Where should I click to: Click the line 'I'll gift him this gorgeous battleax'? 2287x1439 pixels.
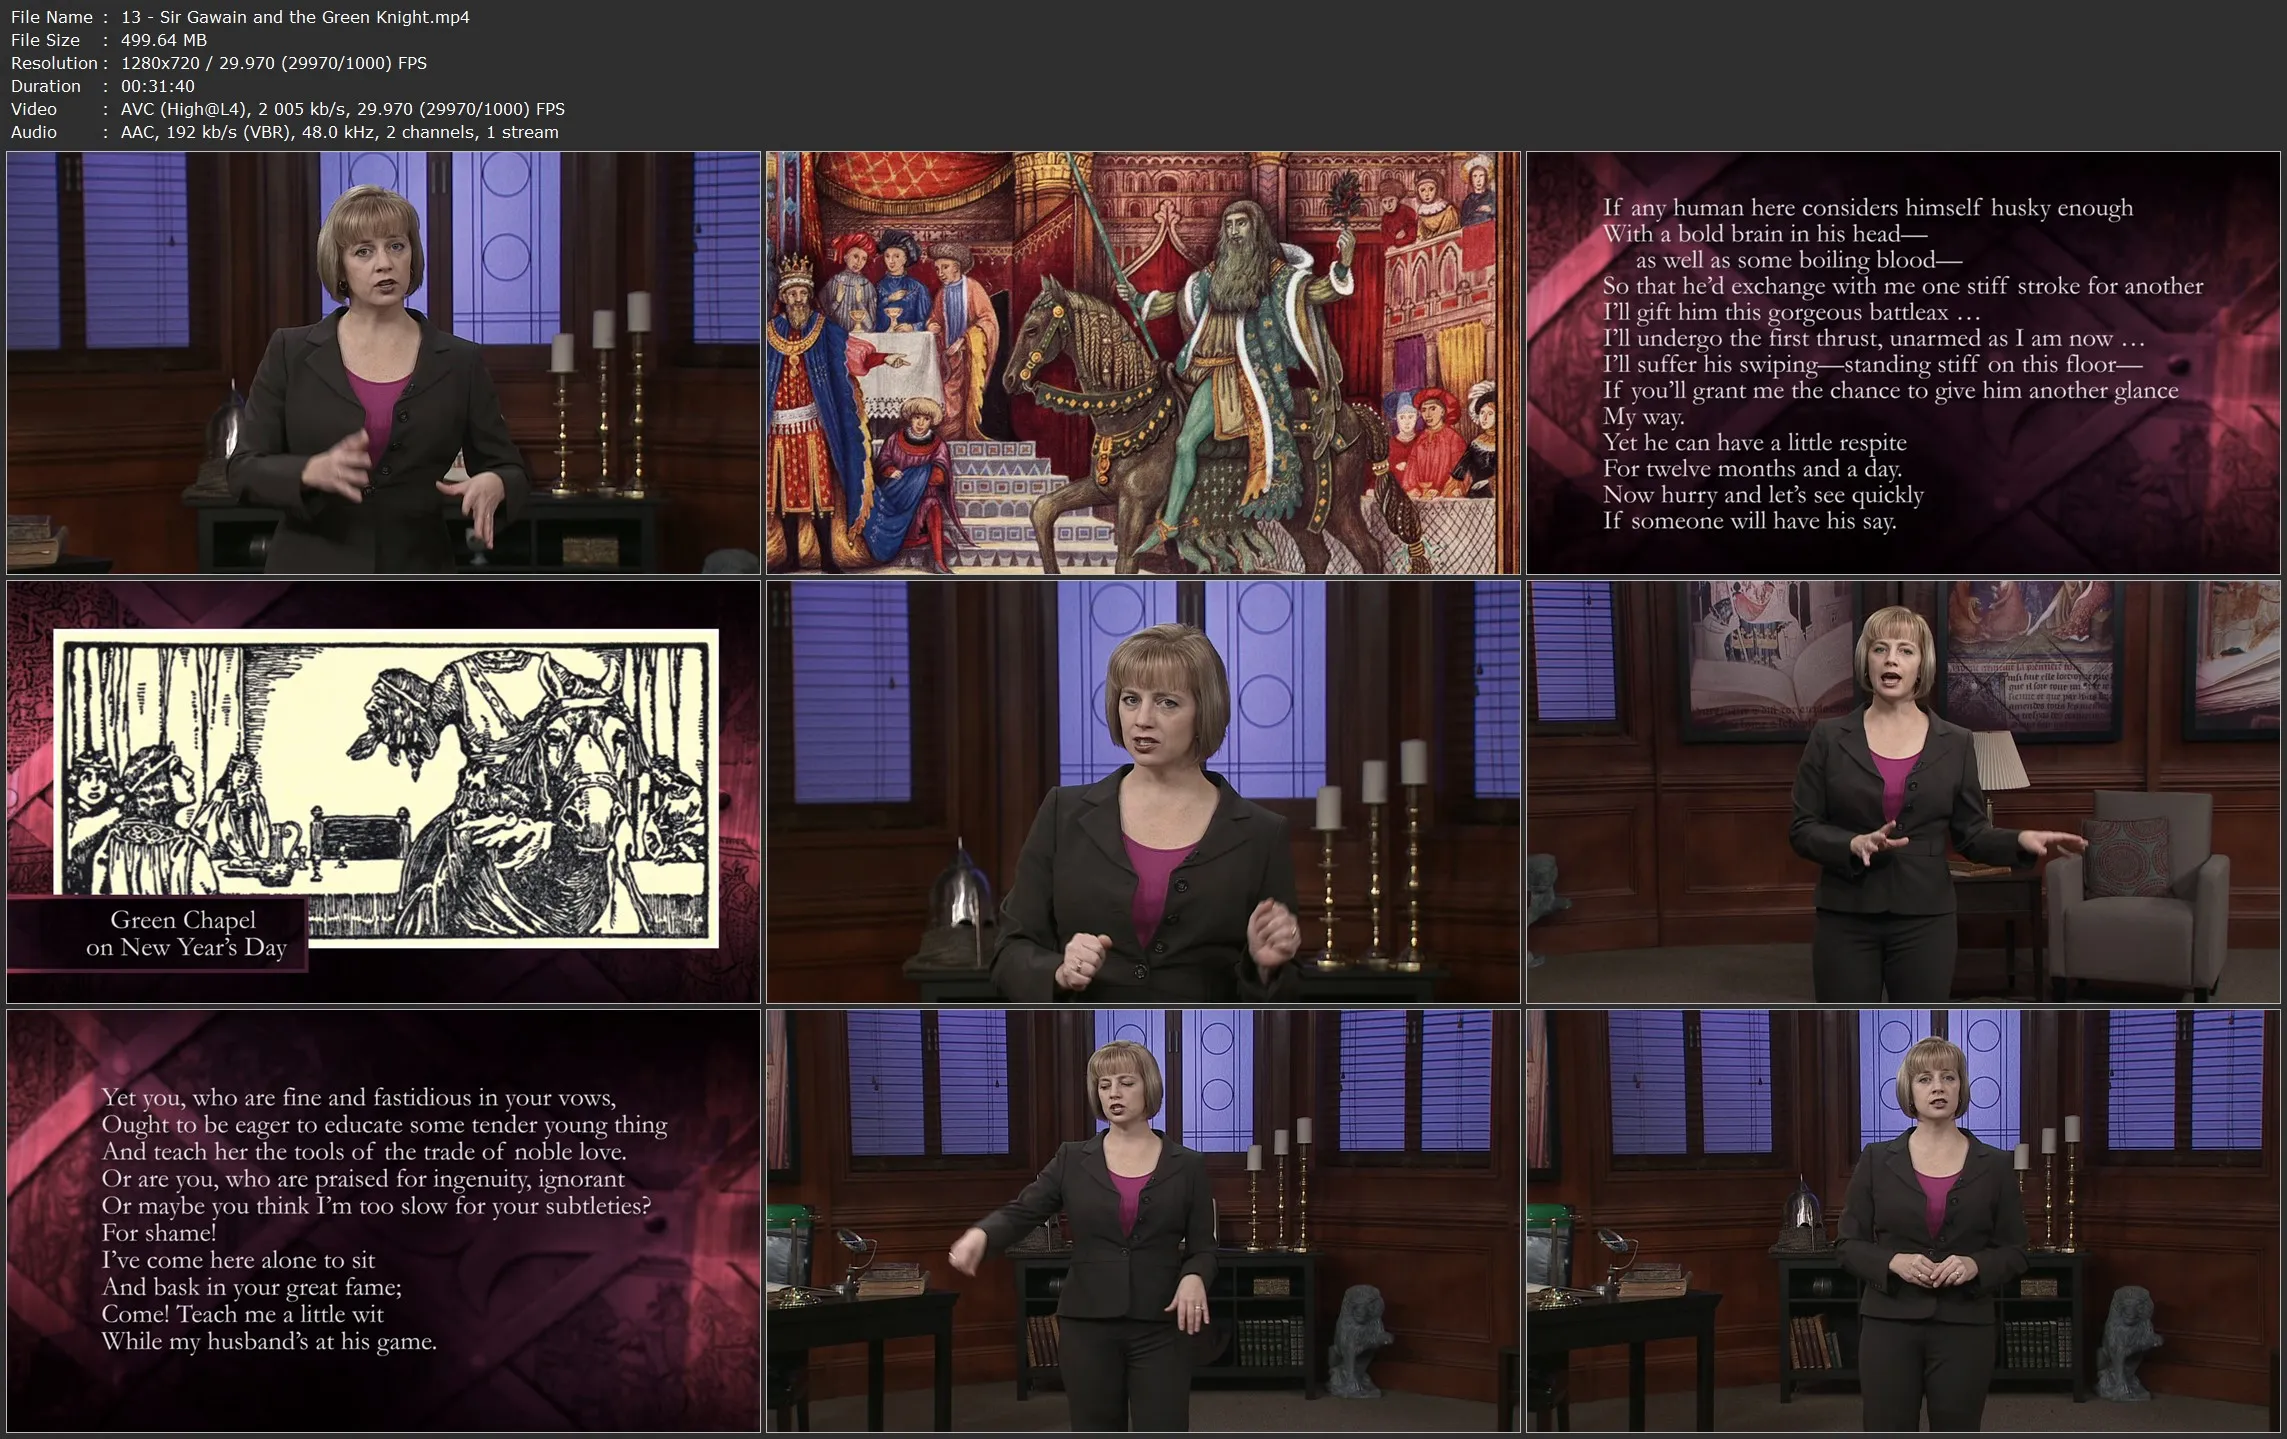pyautogui.click(x=1776, y=312)
